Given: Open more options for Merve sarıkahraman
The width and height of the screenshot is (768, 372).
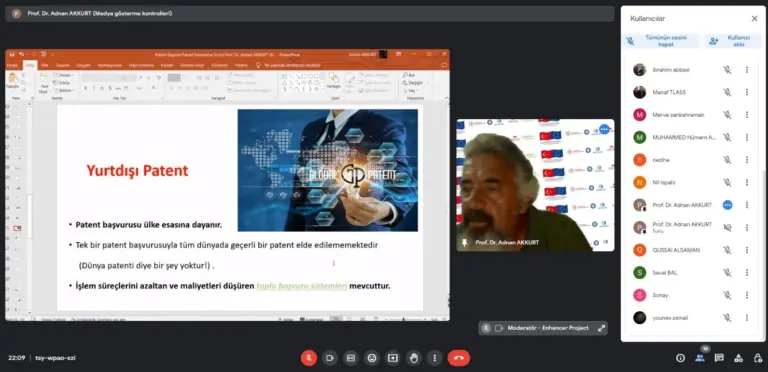Looking at the screenshot, I should click(747, 115).
